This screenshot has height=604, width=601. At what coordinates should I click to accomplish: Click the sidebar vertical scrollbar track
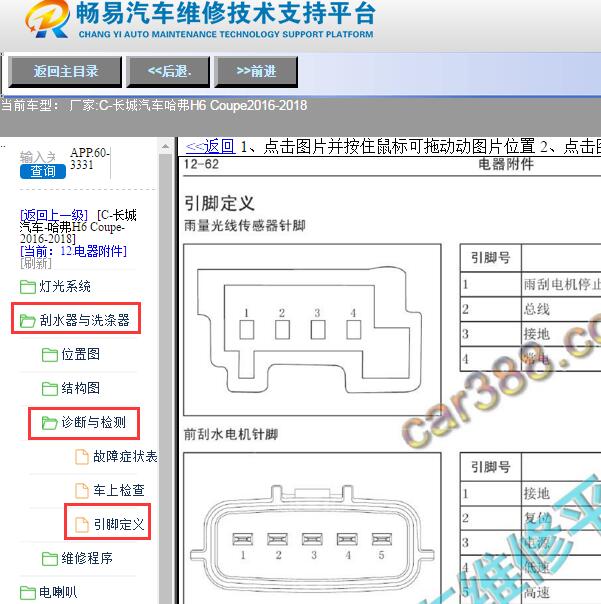[166, 379]
